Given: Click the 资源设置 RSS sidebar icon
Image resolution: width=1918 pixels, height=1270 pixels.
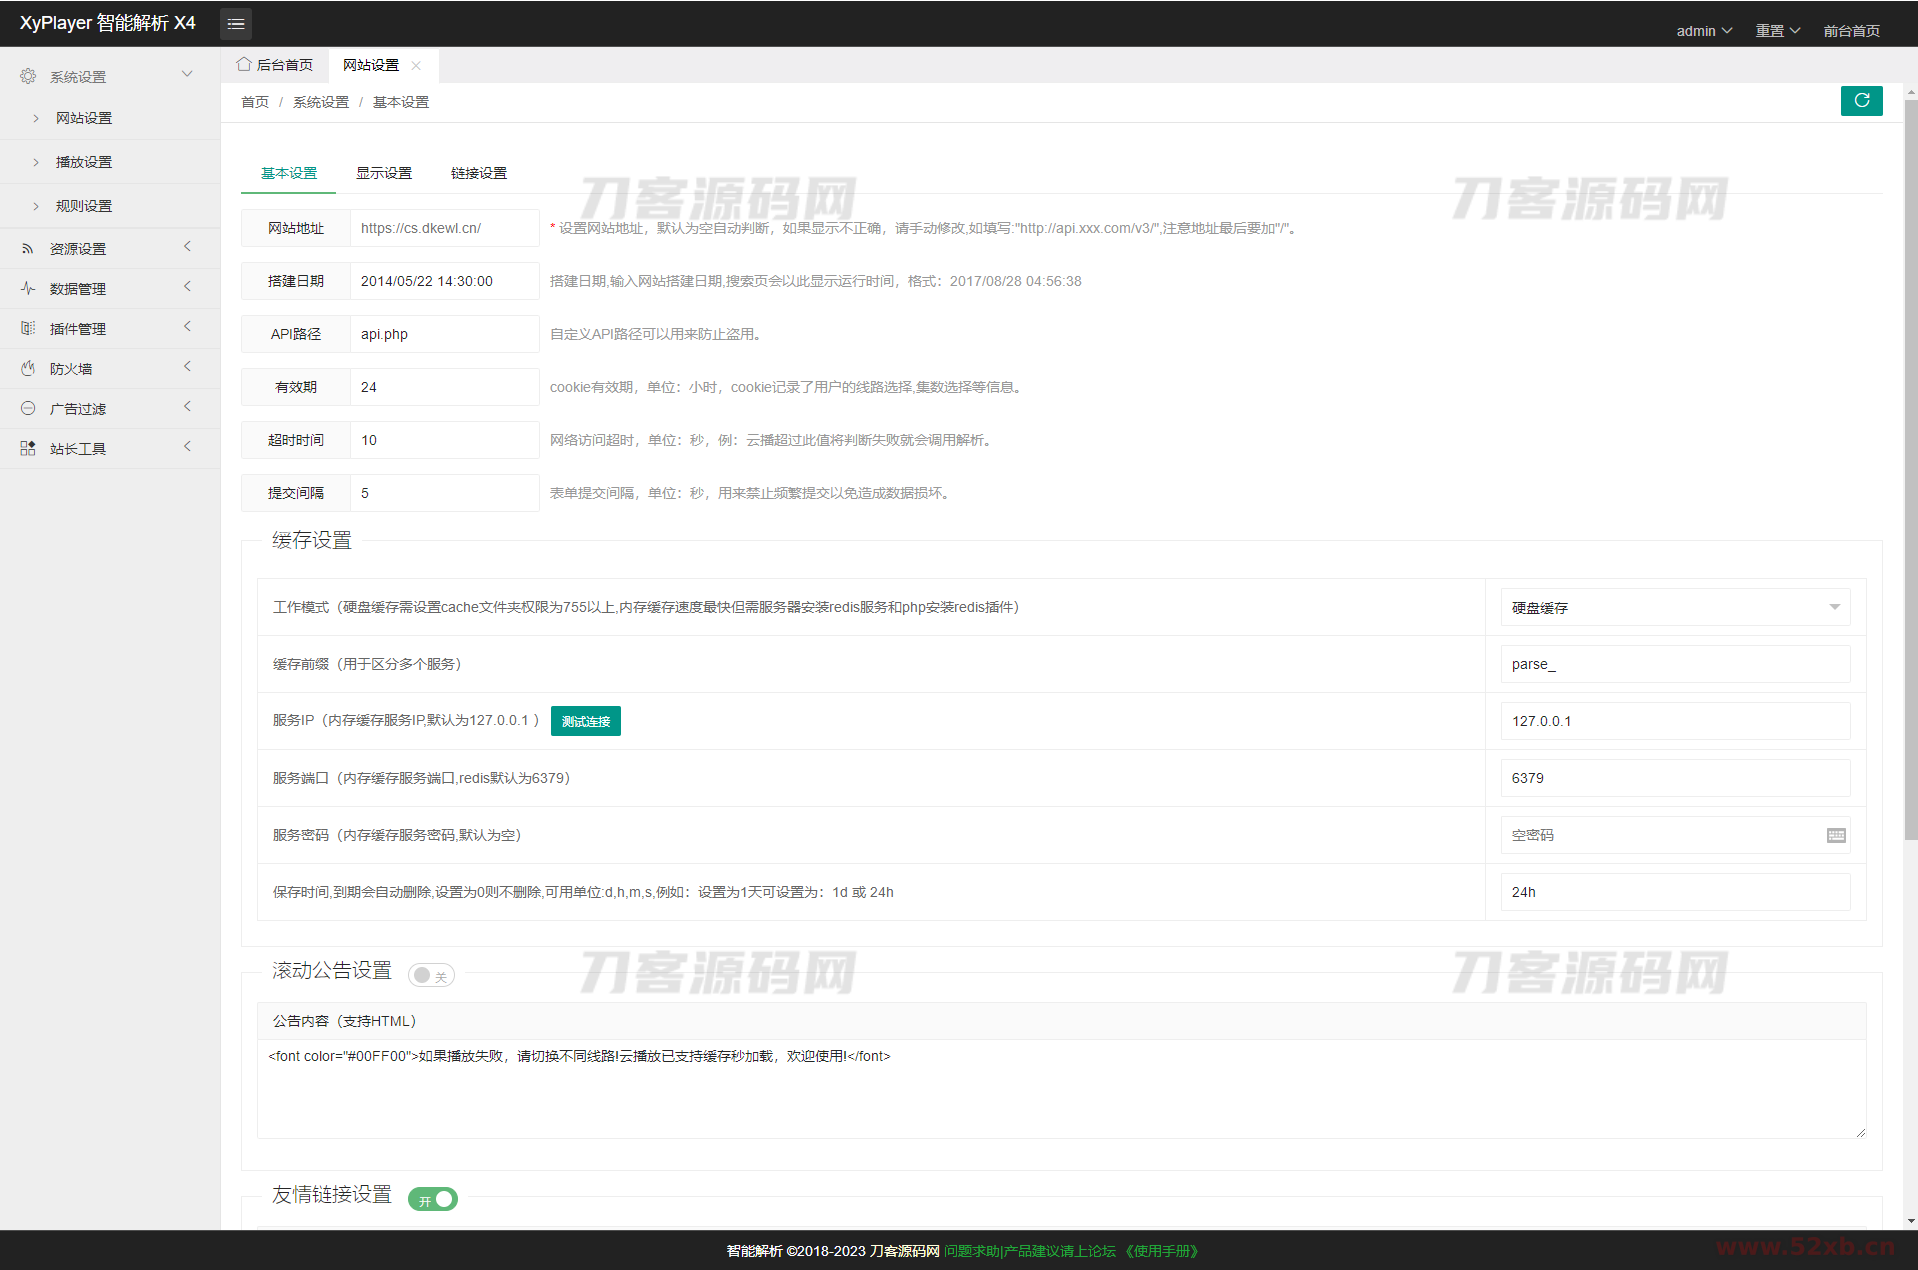Looking at the screenshot, I should (28, 249).
